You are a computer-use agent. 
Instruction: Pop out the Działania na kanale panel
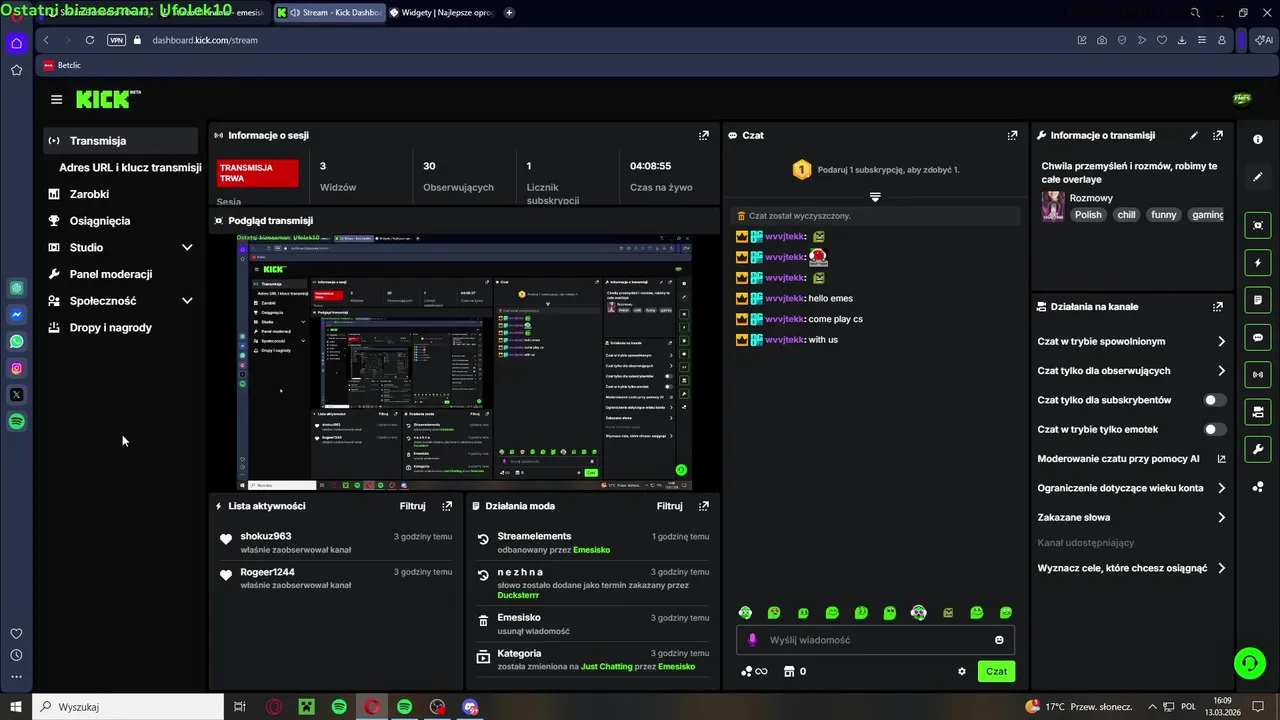pyautogui.click(x=1217, y=307)
